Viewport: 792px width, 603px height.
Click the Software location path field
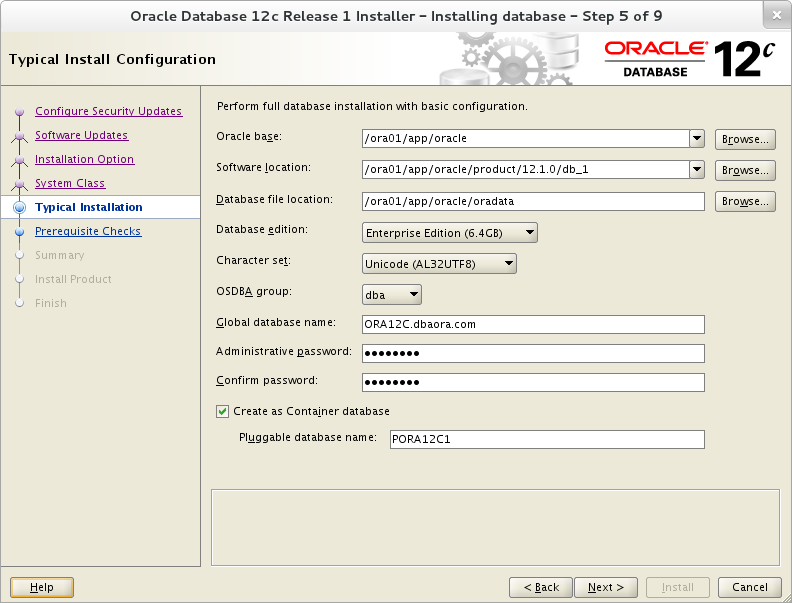526,169
